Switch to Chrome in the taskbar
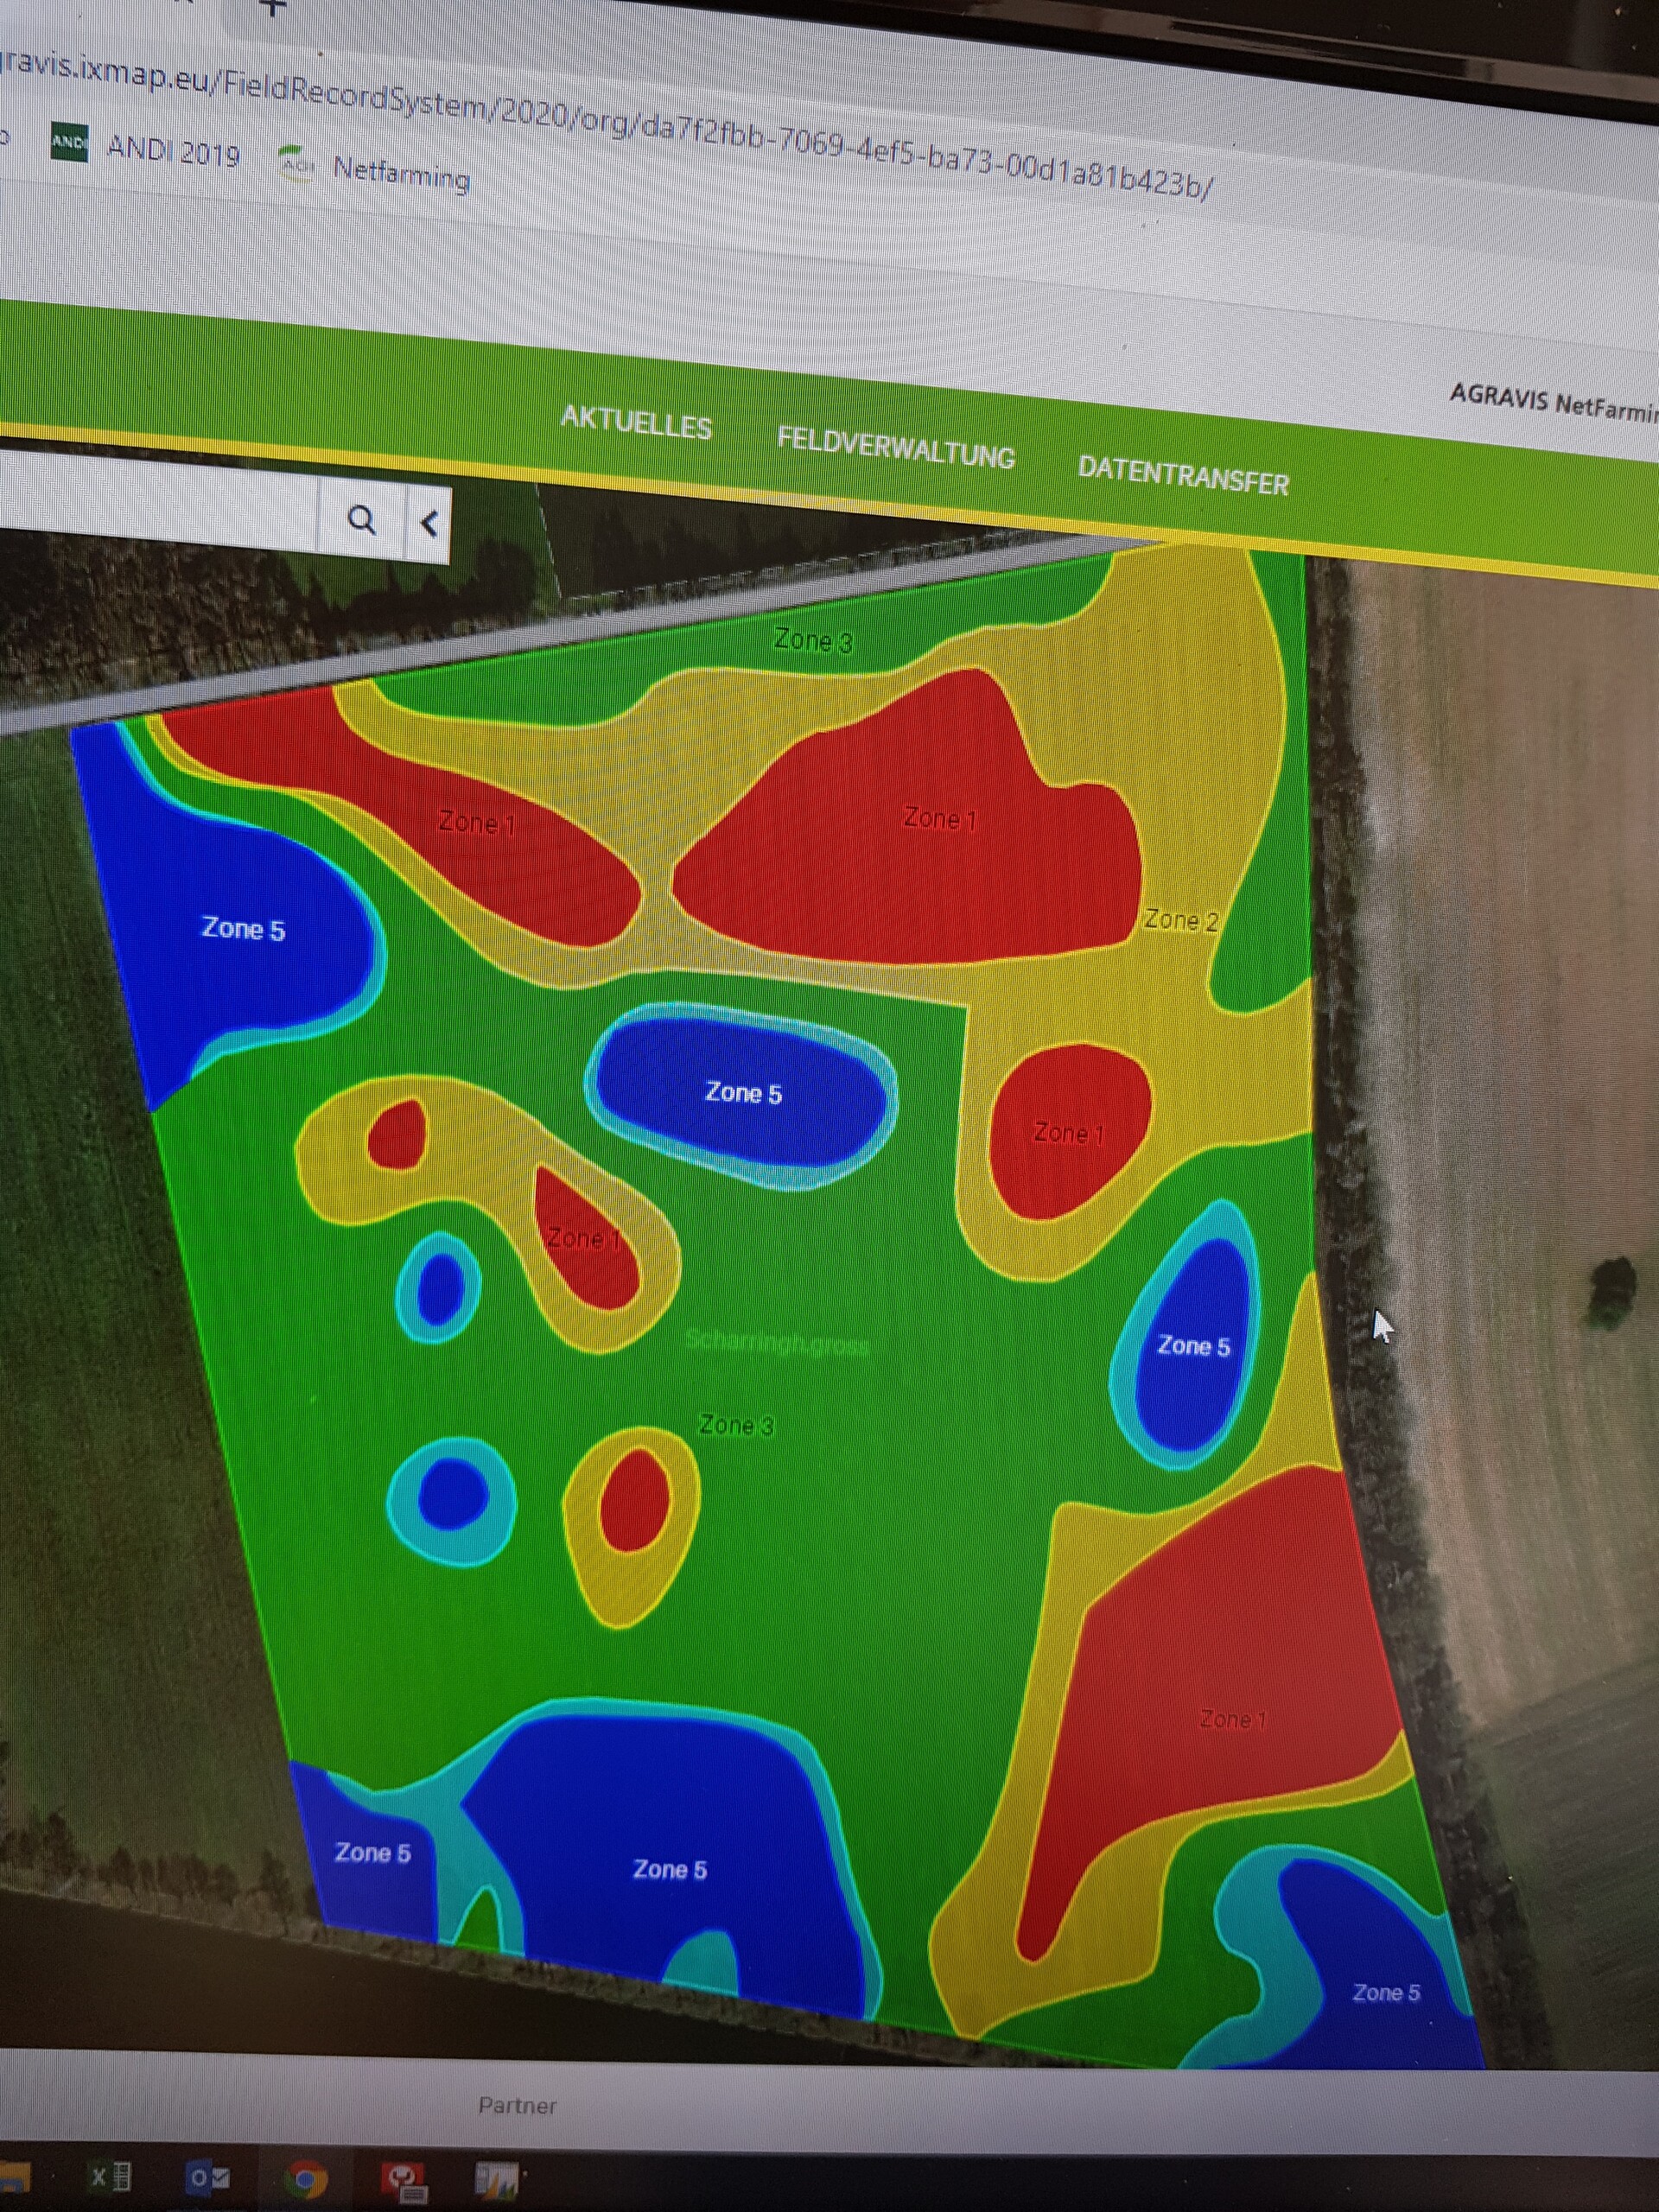Image resolution: width=1659 pixels, height=2212 pixels. pyautogui.click(x=305, y=2178)
